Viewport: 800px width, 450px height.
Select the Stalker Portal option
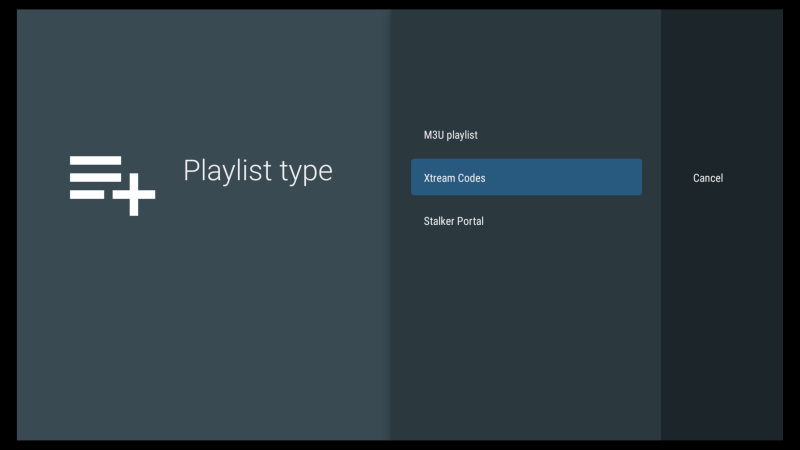point(454,221)
